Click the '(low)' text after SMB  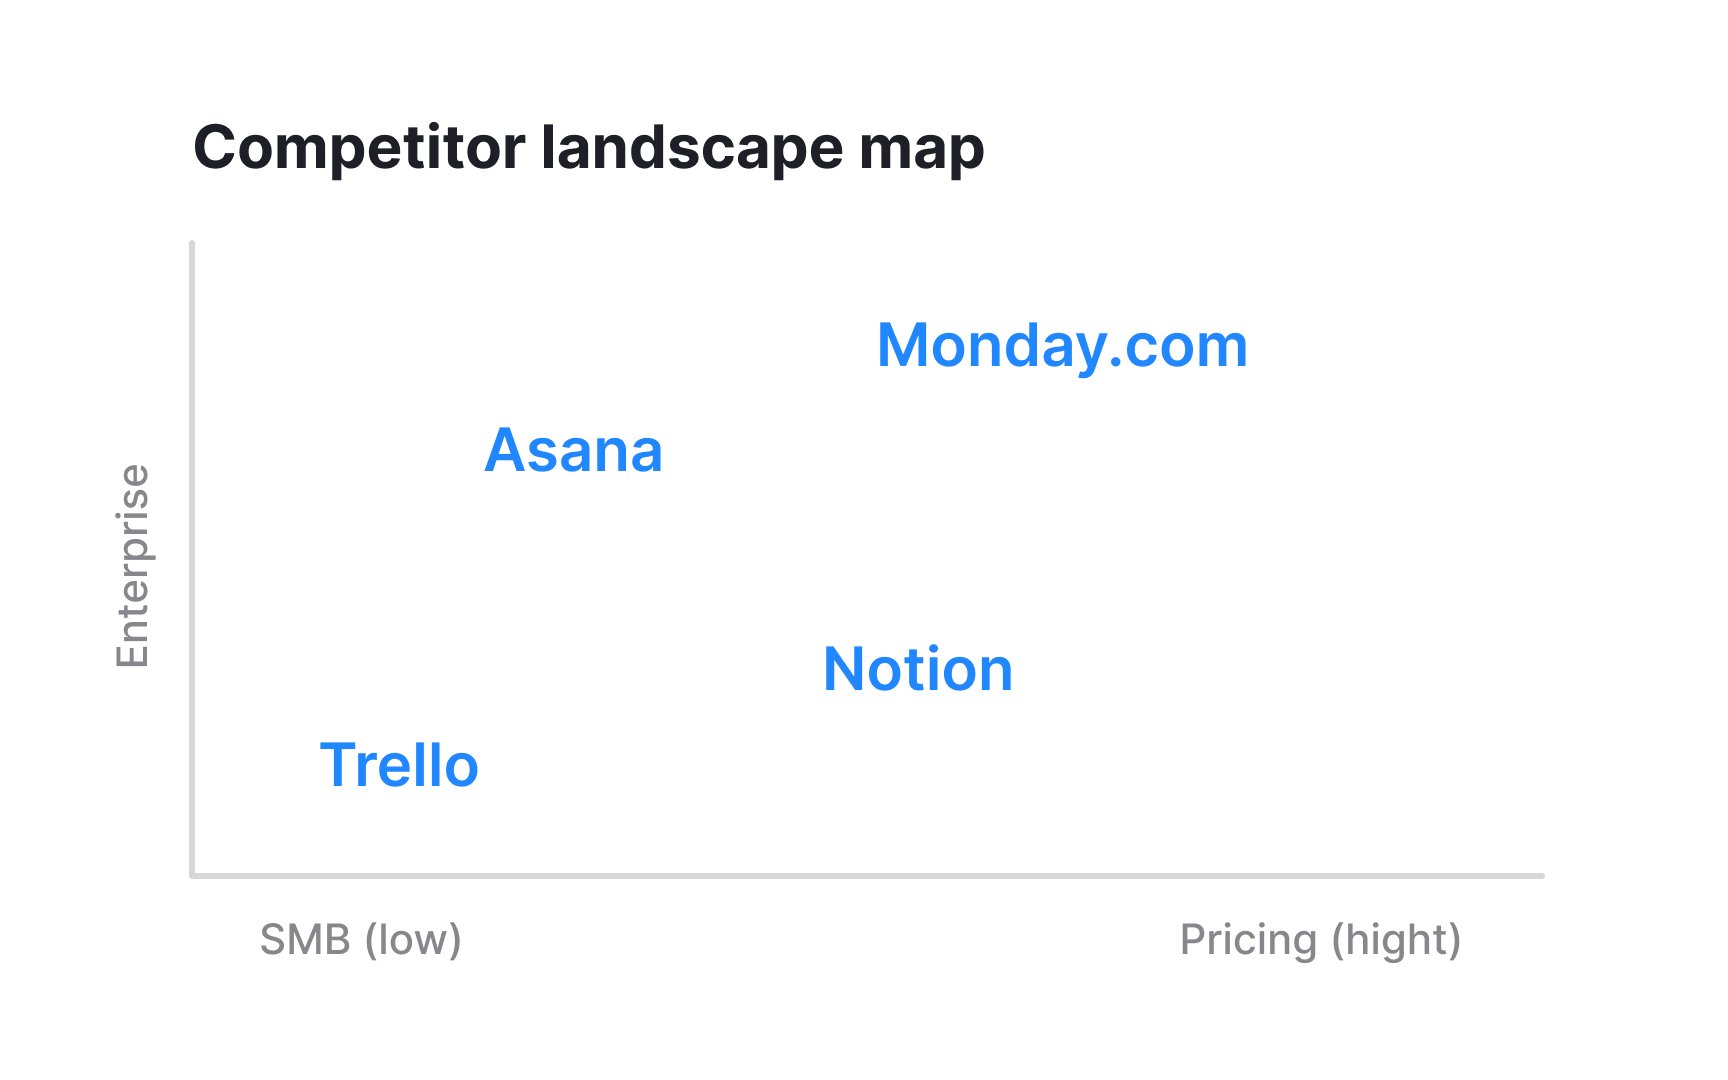[x=413, y=940]
